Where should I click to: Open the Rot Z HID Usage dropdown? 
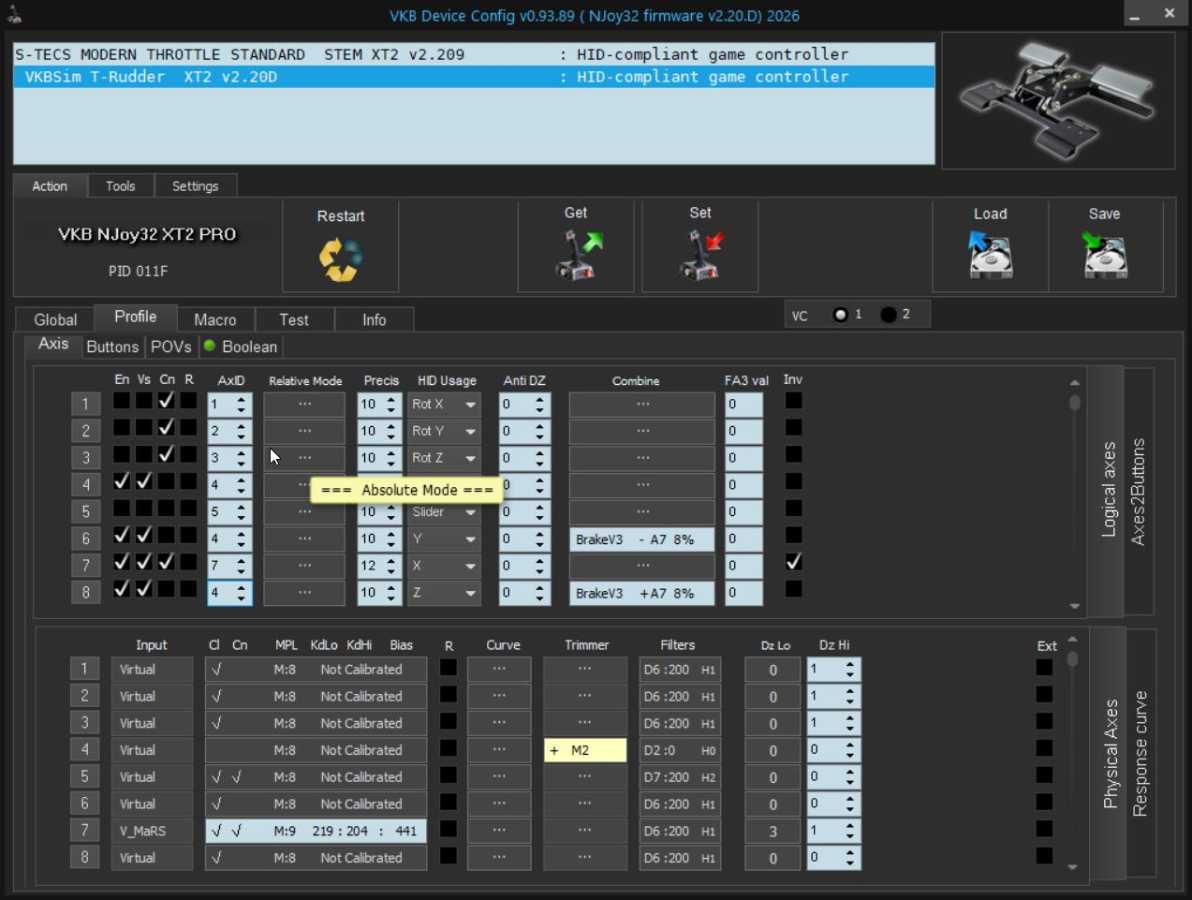[444, 458]
